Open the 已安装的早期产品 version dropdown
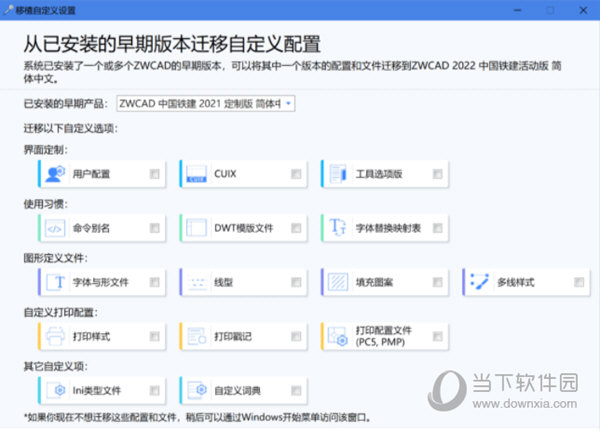 click(x=206, y=103)
